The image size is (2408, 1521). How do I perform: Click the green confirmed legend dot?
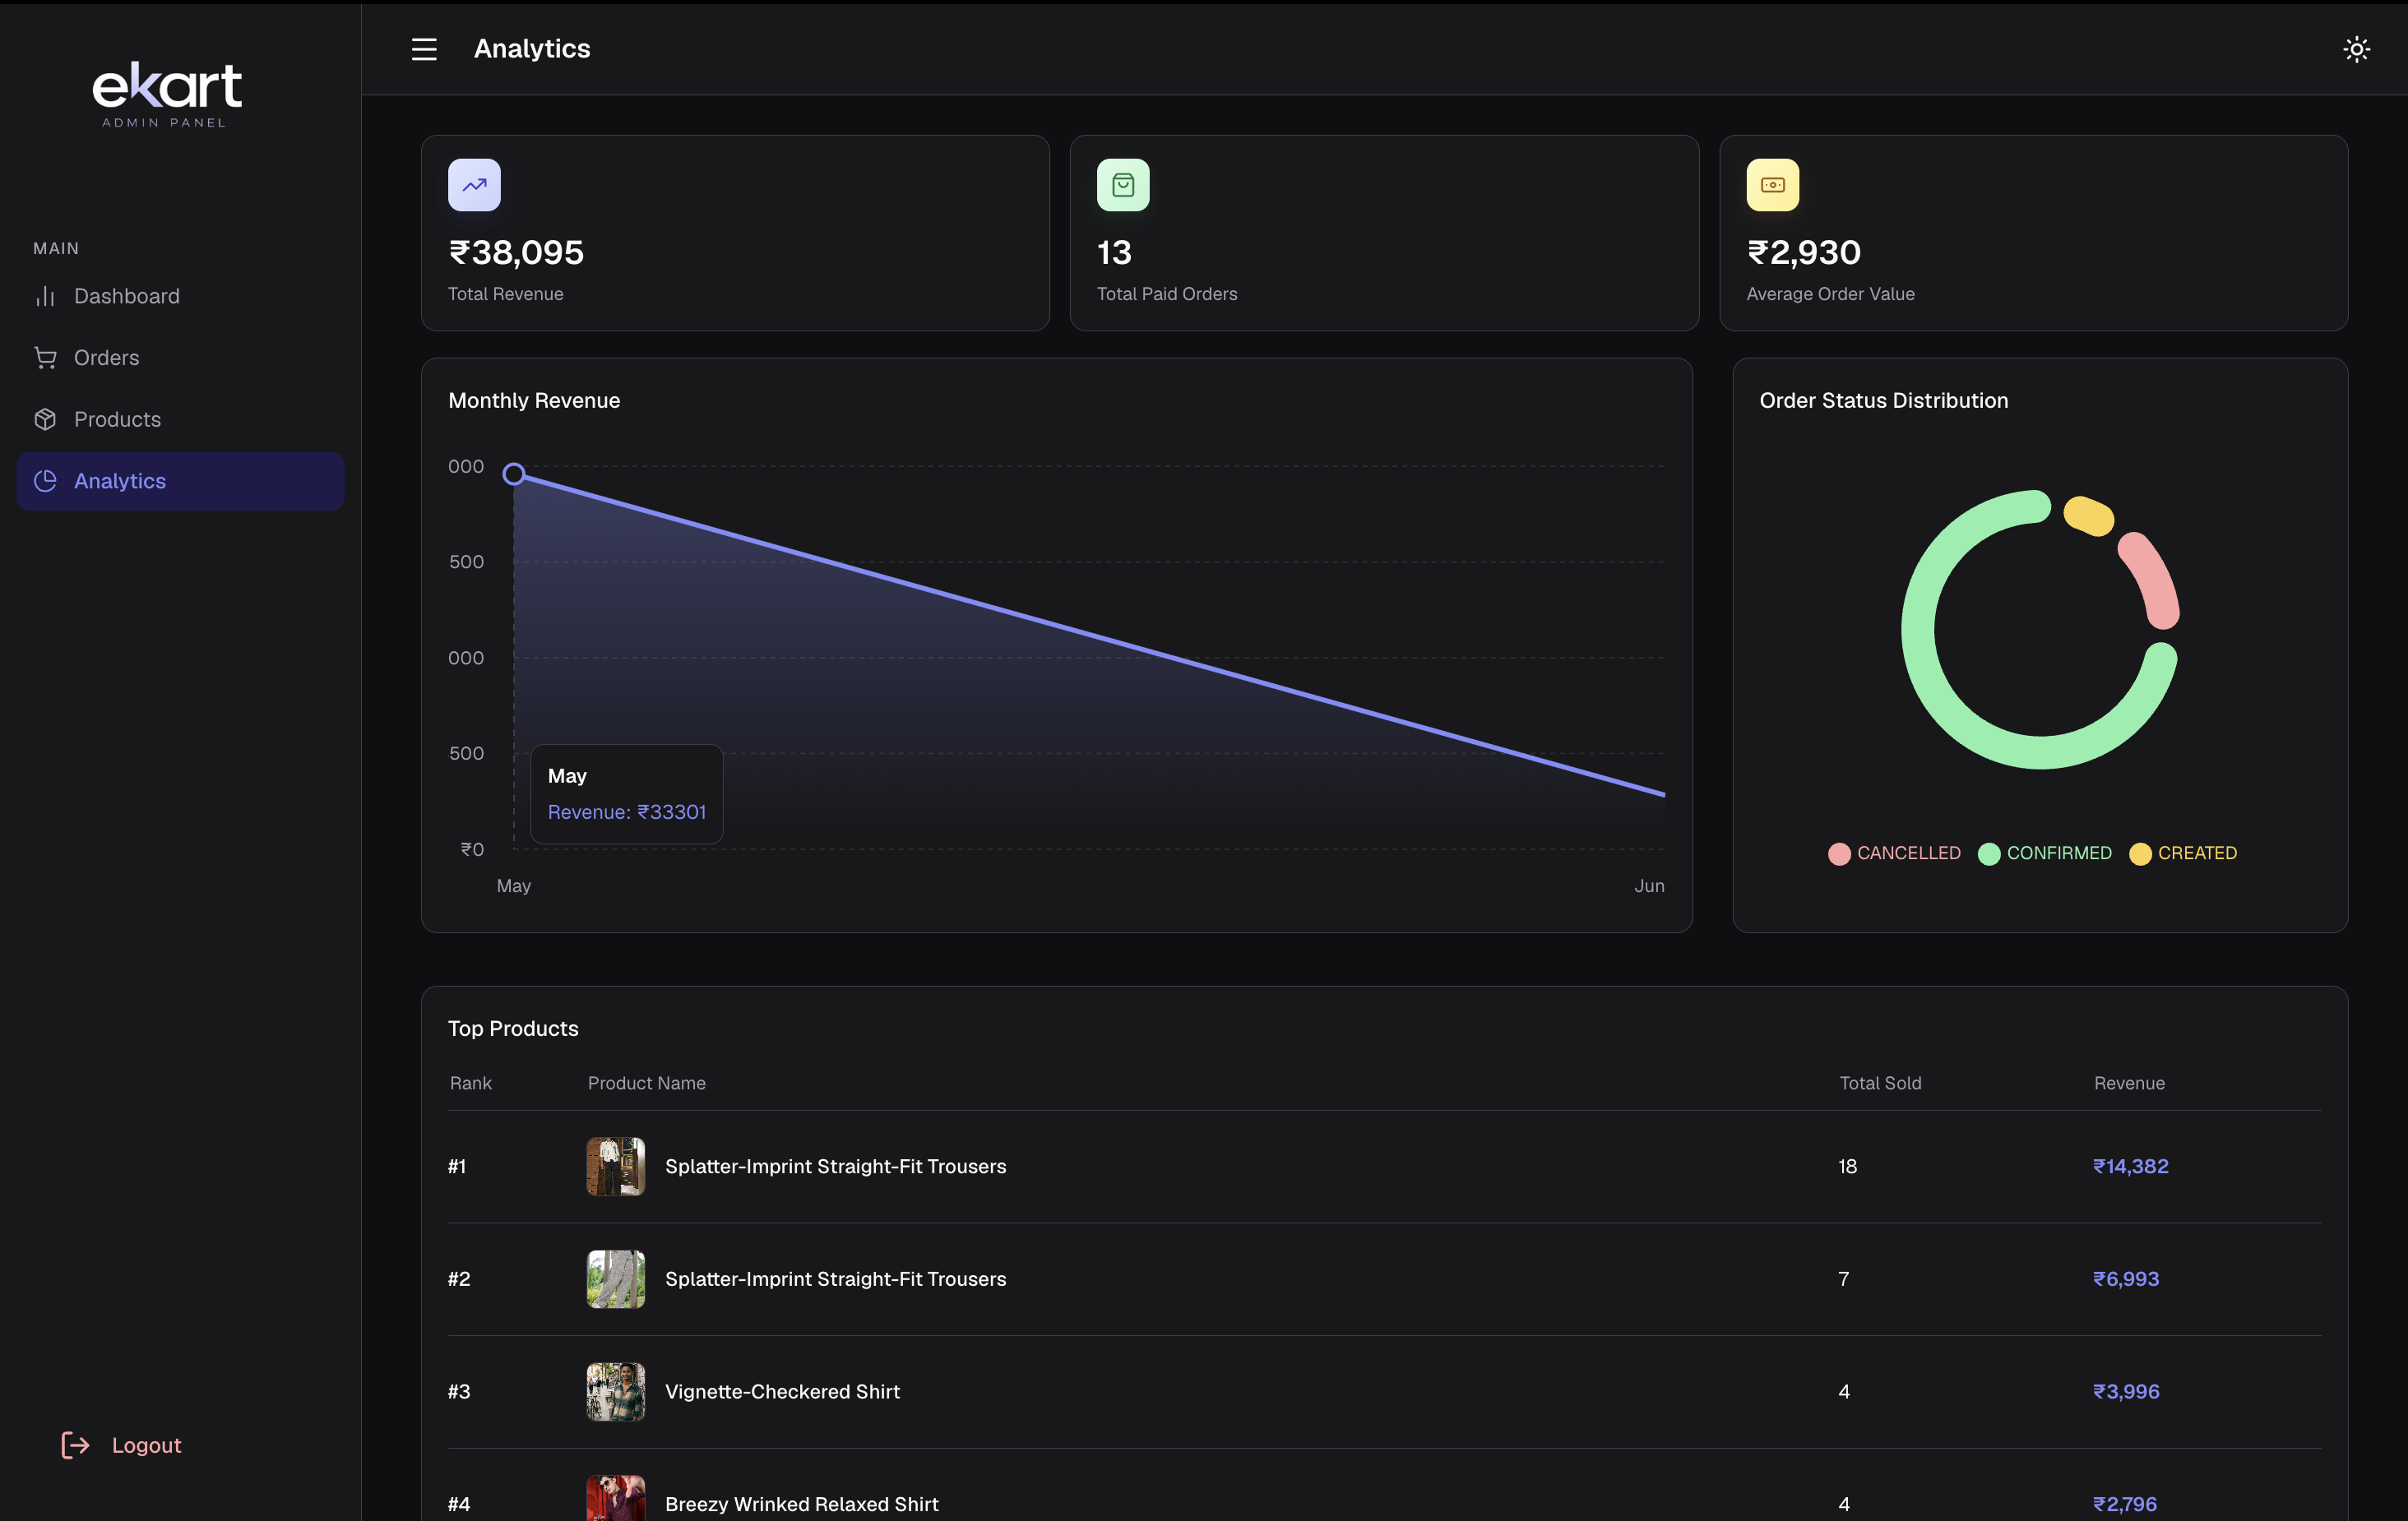click(x=1989, y=854)
